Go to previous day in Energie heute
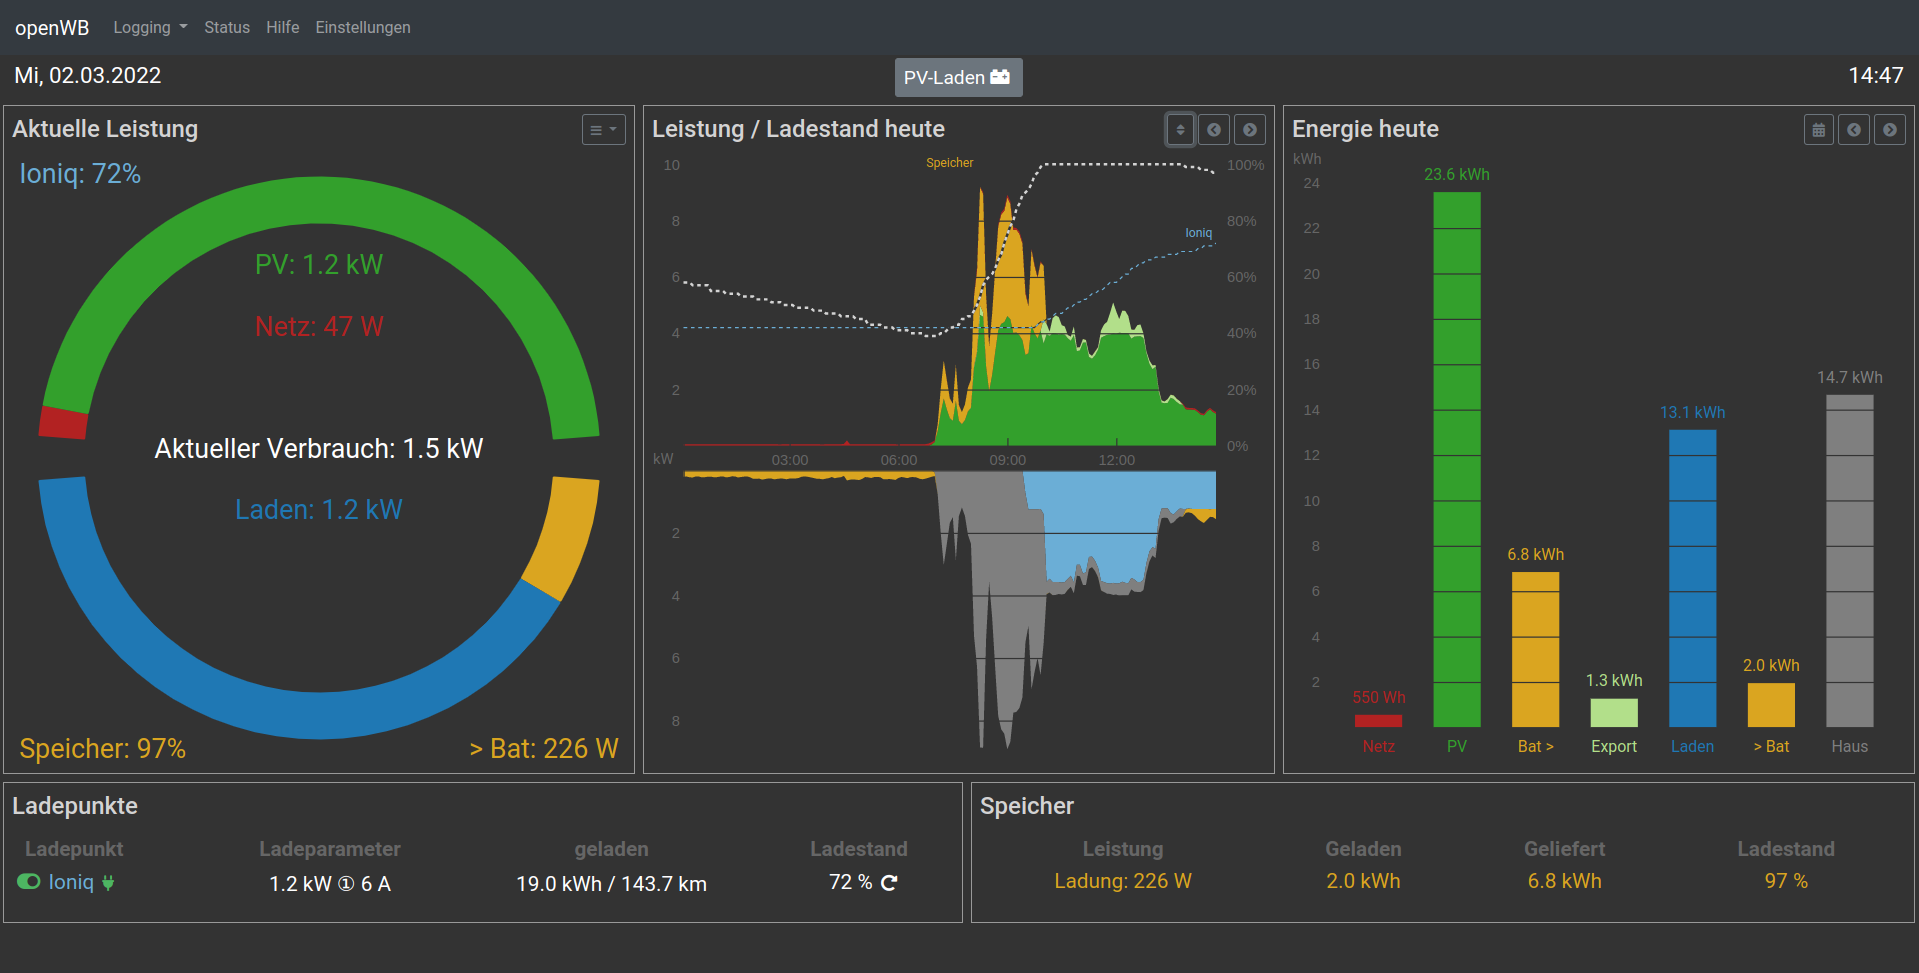 click(1853, 130)
